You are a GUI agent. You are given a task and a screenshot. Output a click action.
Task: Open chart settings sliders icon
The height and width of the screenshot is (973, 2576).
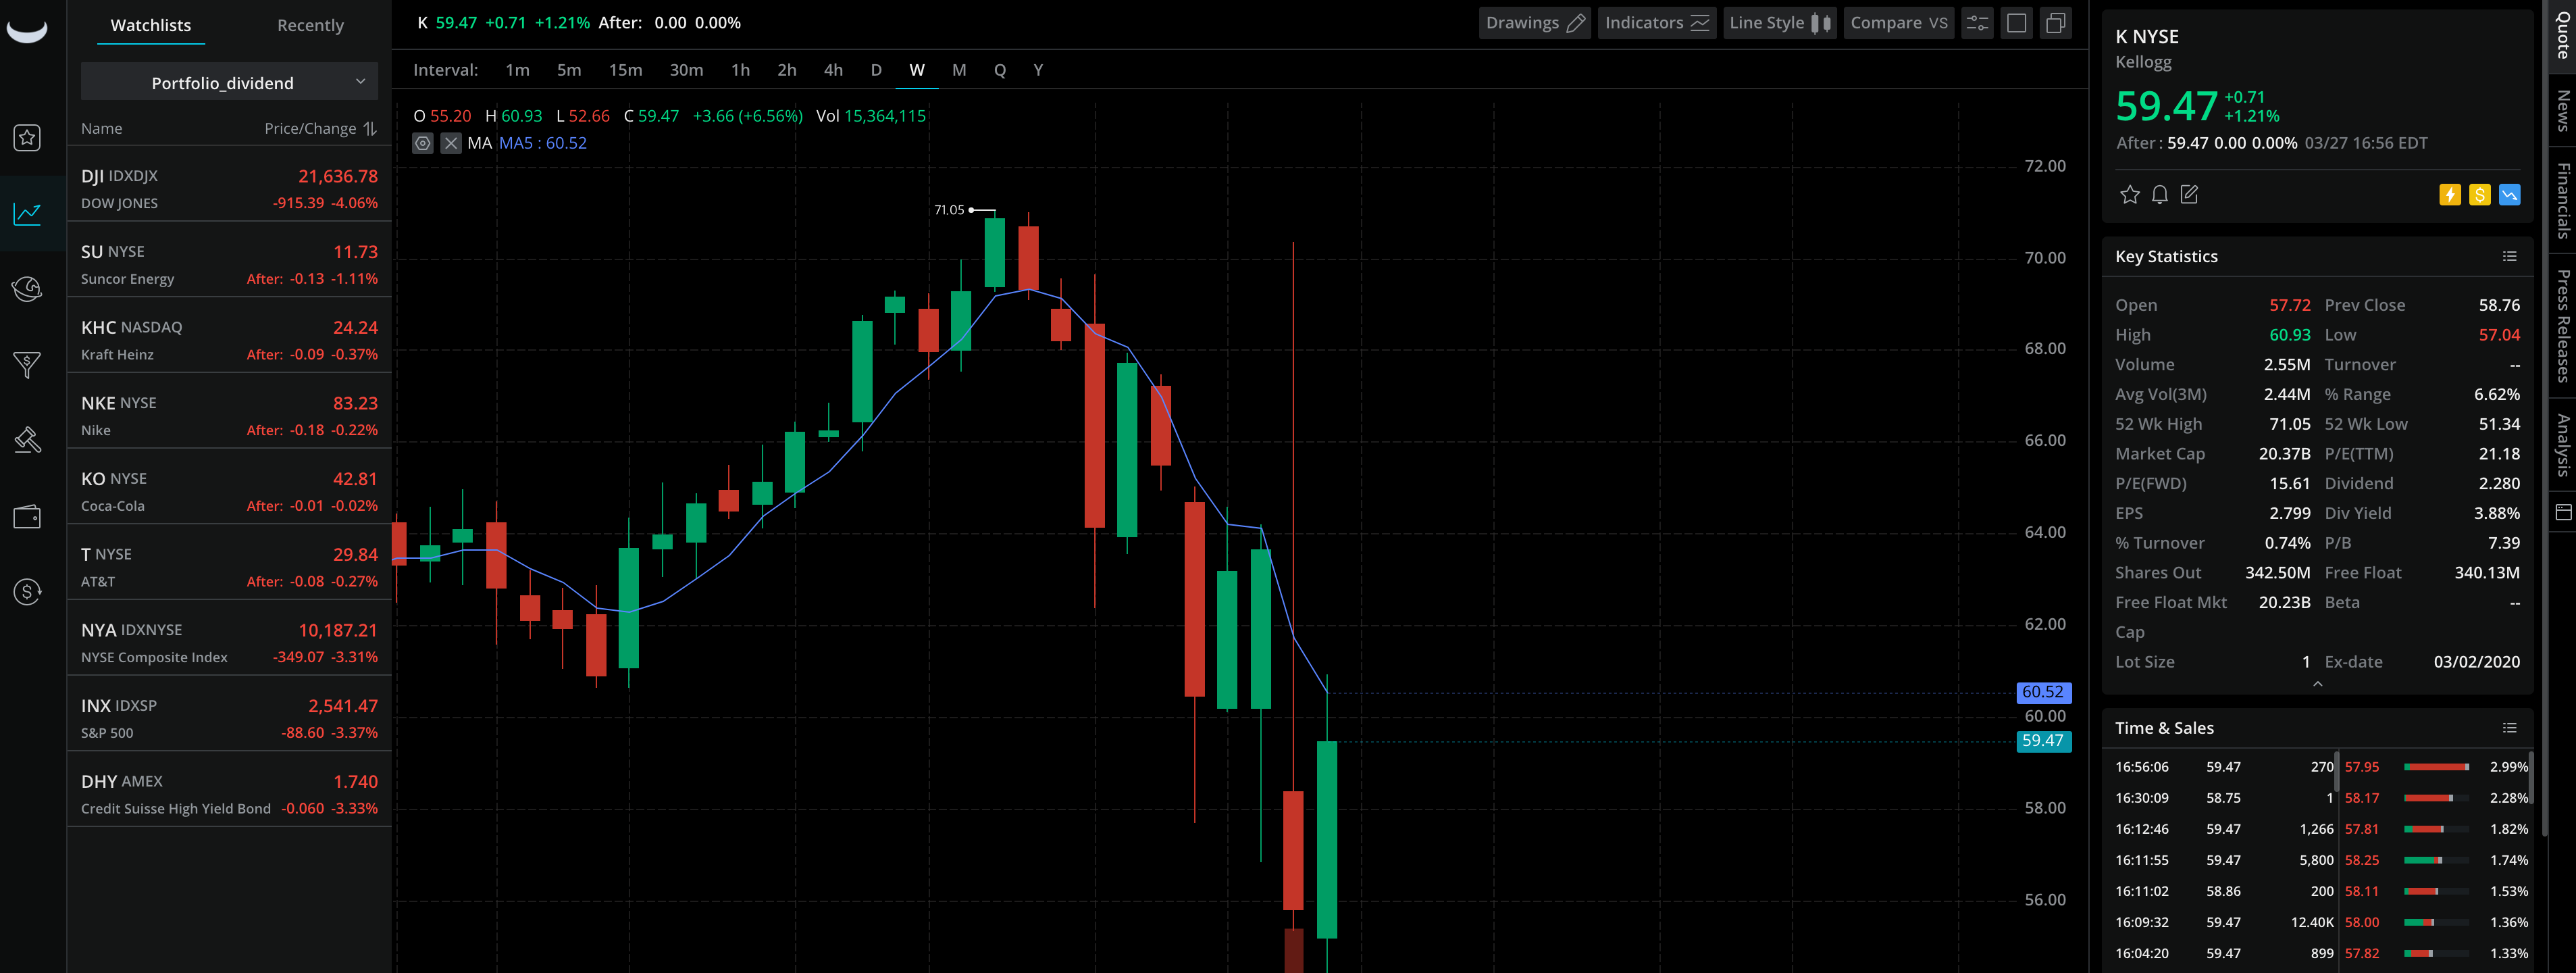1977,23
